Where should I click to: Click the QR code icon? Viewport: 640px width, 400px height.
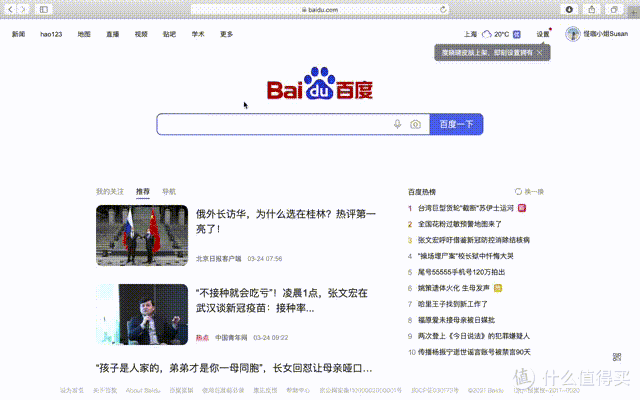[x=617, y=357]
